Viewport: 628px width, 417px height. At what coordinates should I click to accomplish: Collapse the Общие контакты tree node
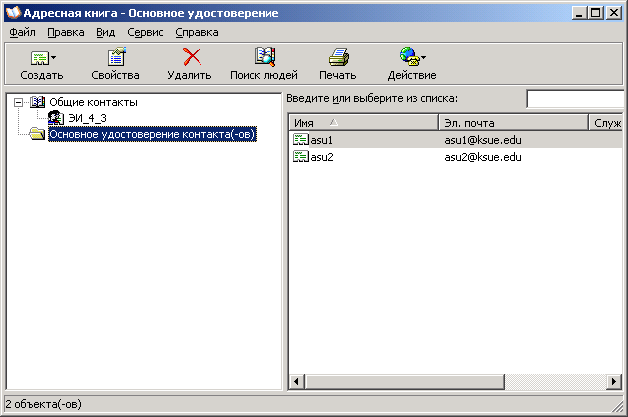coord(18,103)
